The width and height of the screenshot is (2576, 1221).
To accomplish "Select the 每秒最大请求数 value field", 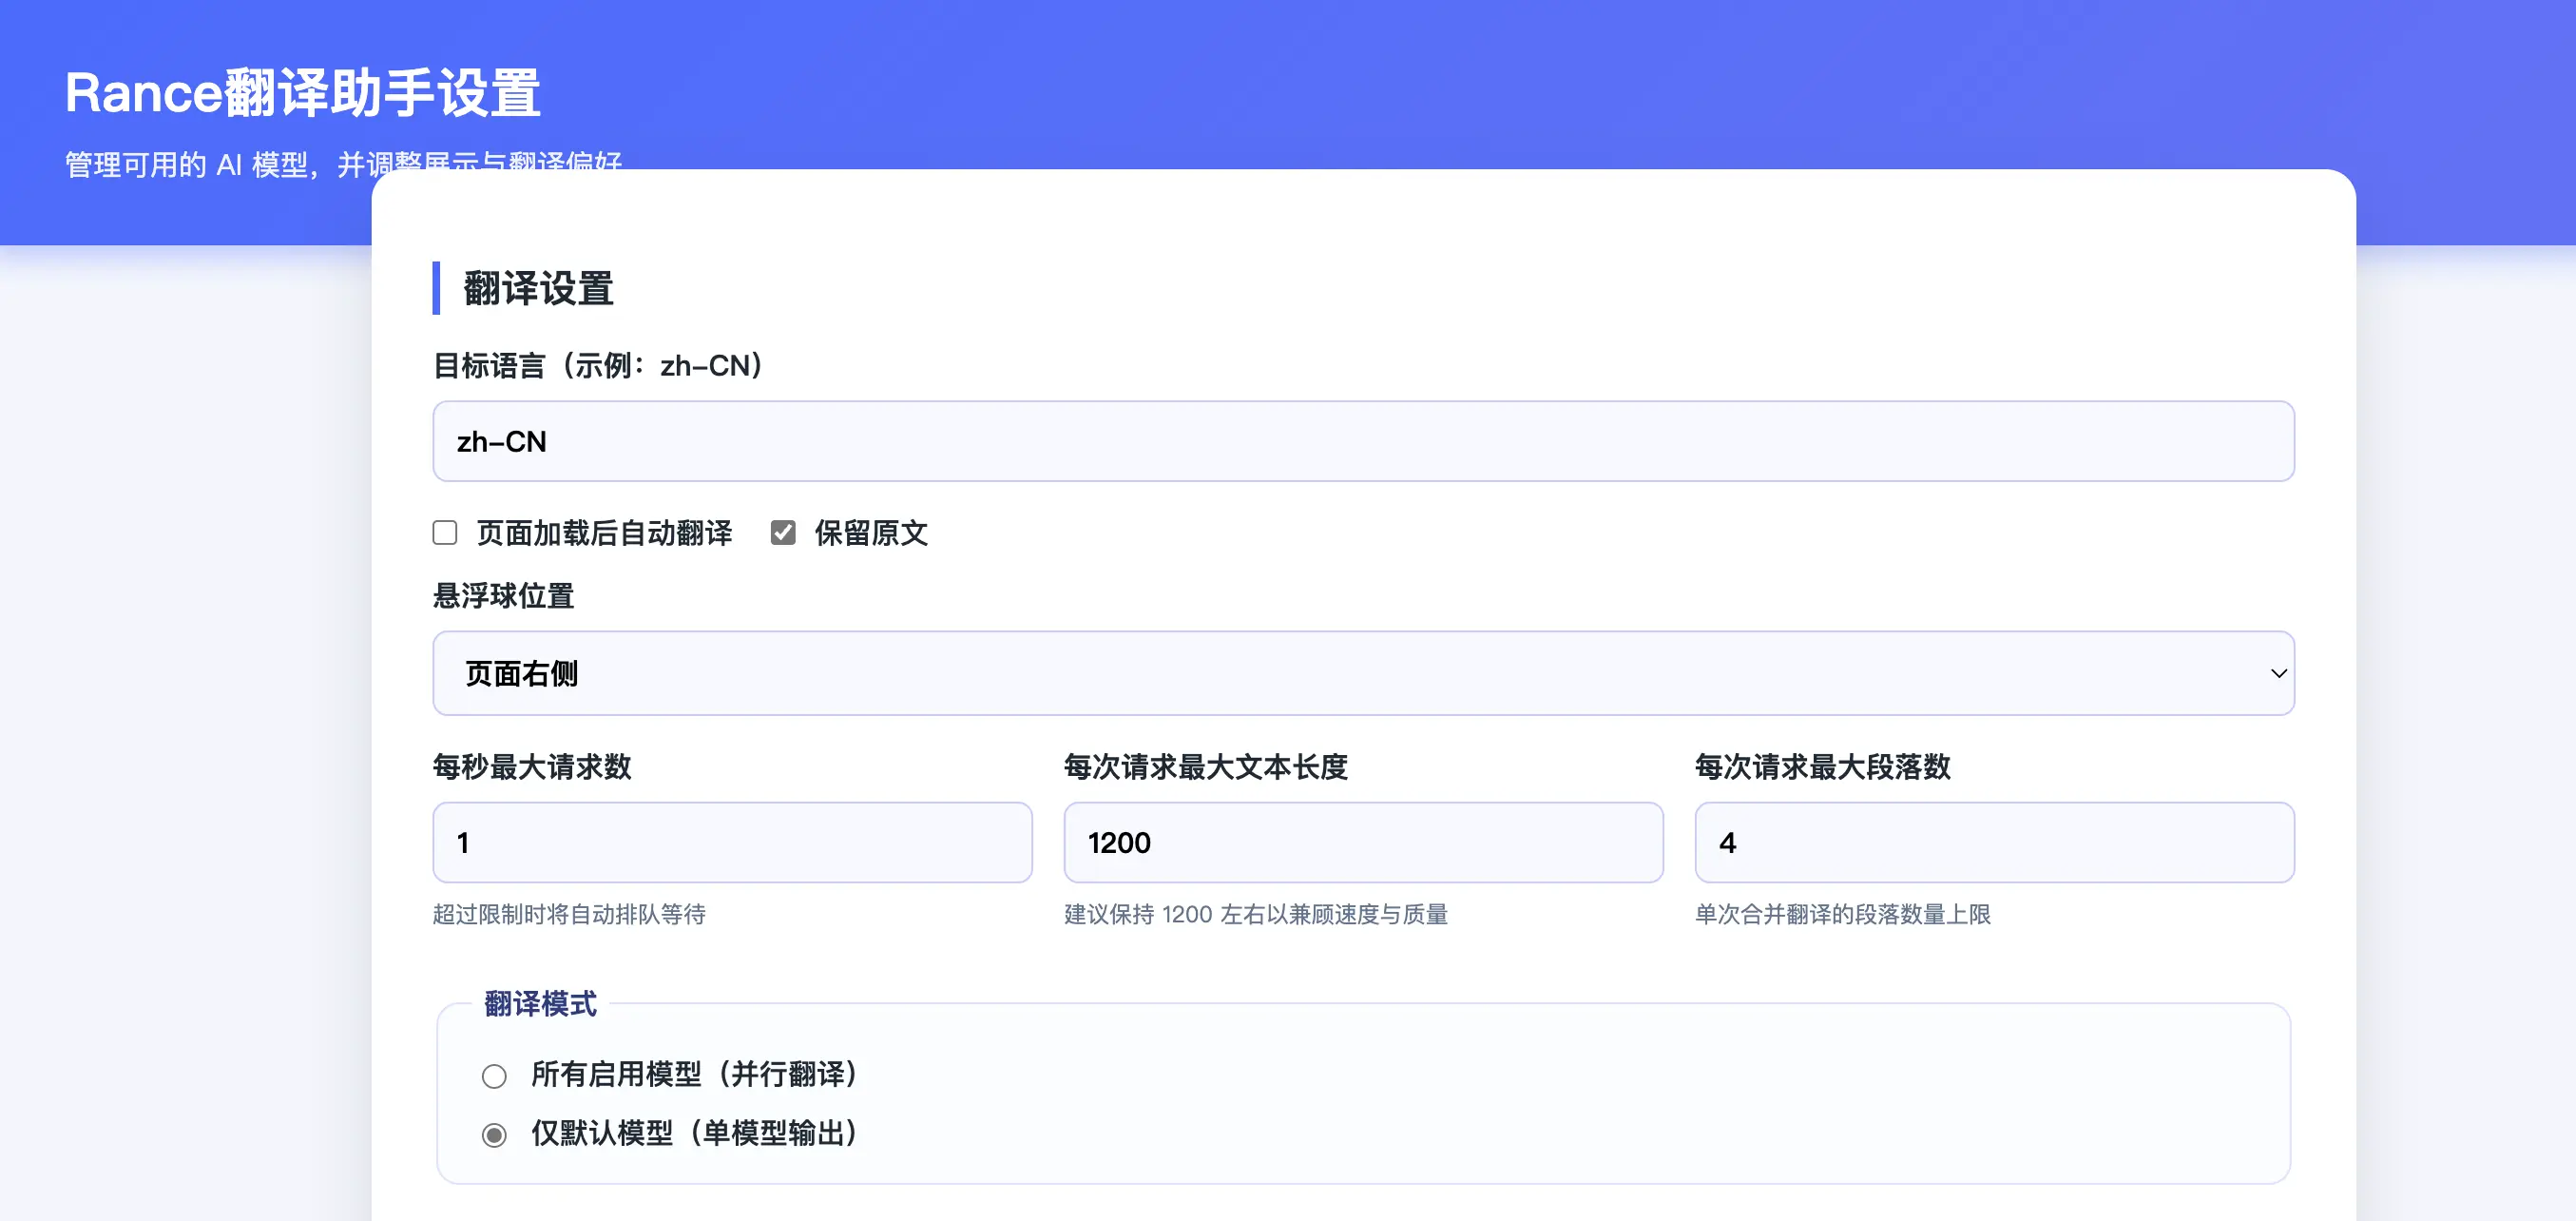I will coord(732,843).
